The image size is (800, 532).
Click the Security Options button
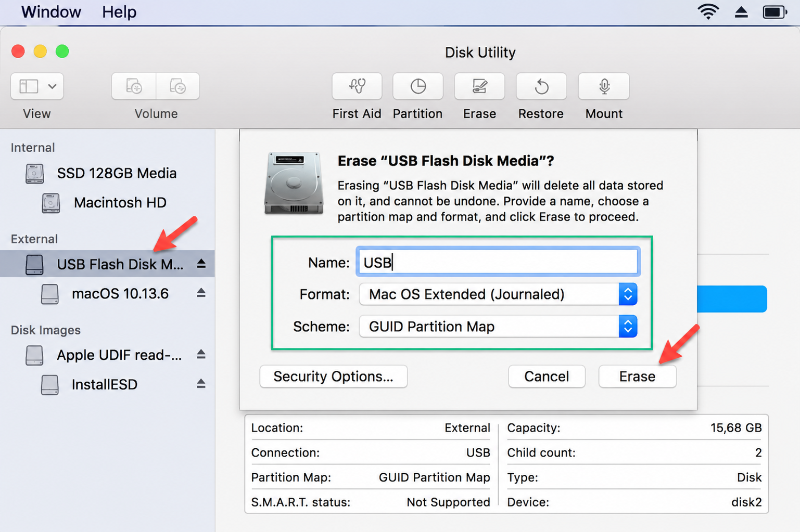click(x=333, y=376)
